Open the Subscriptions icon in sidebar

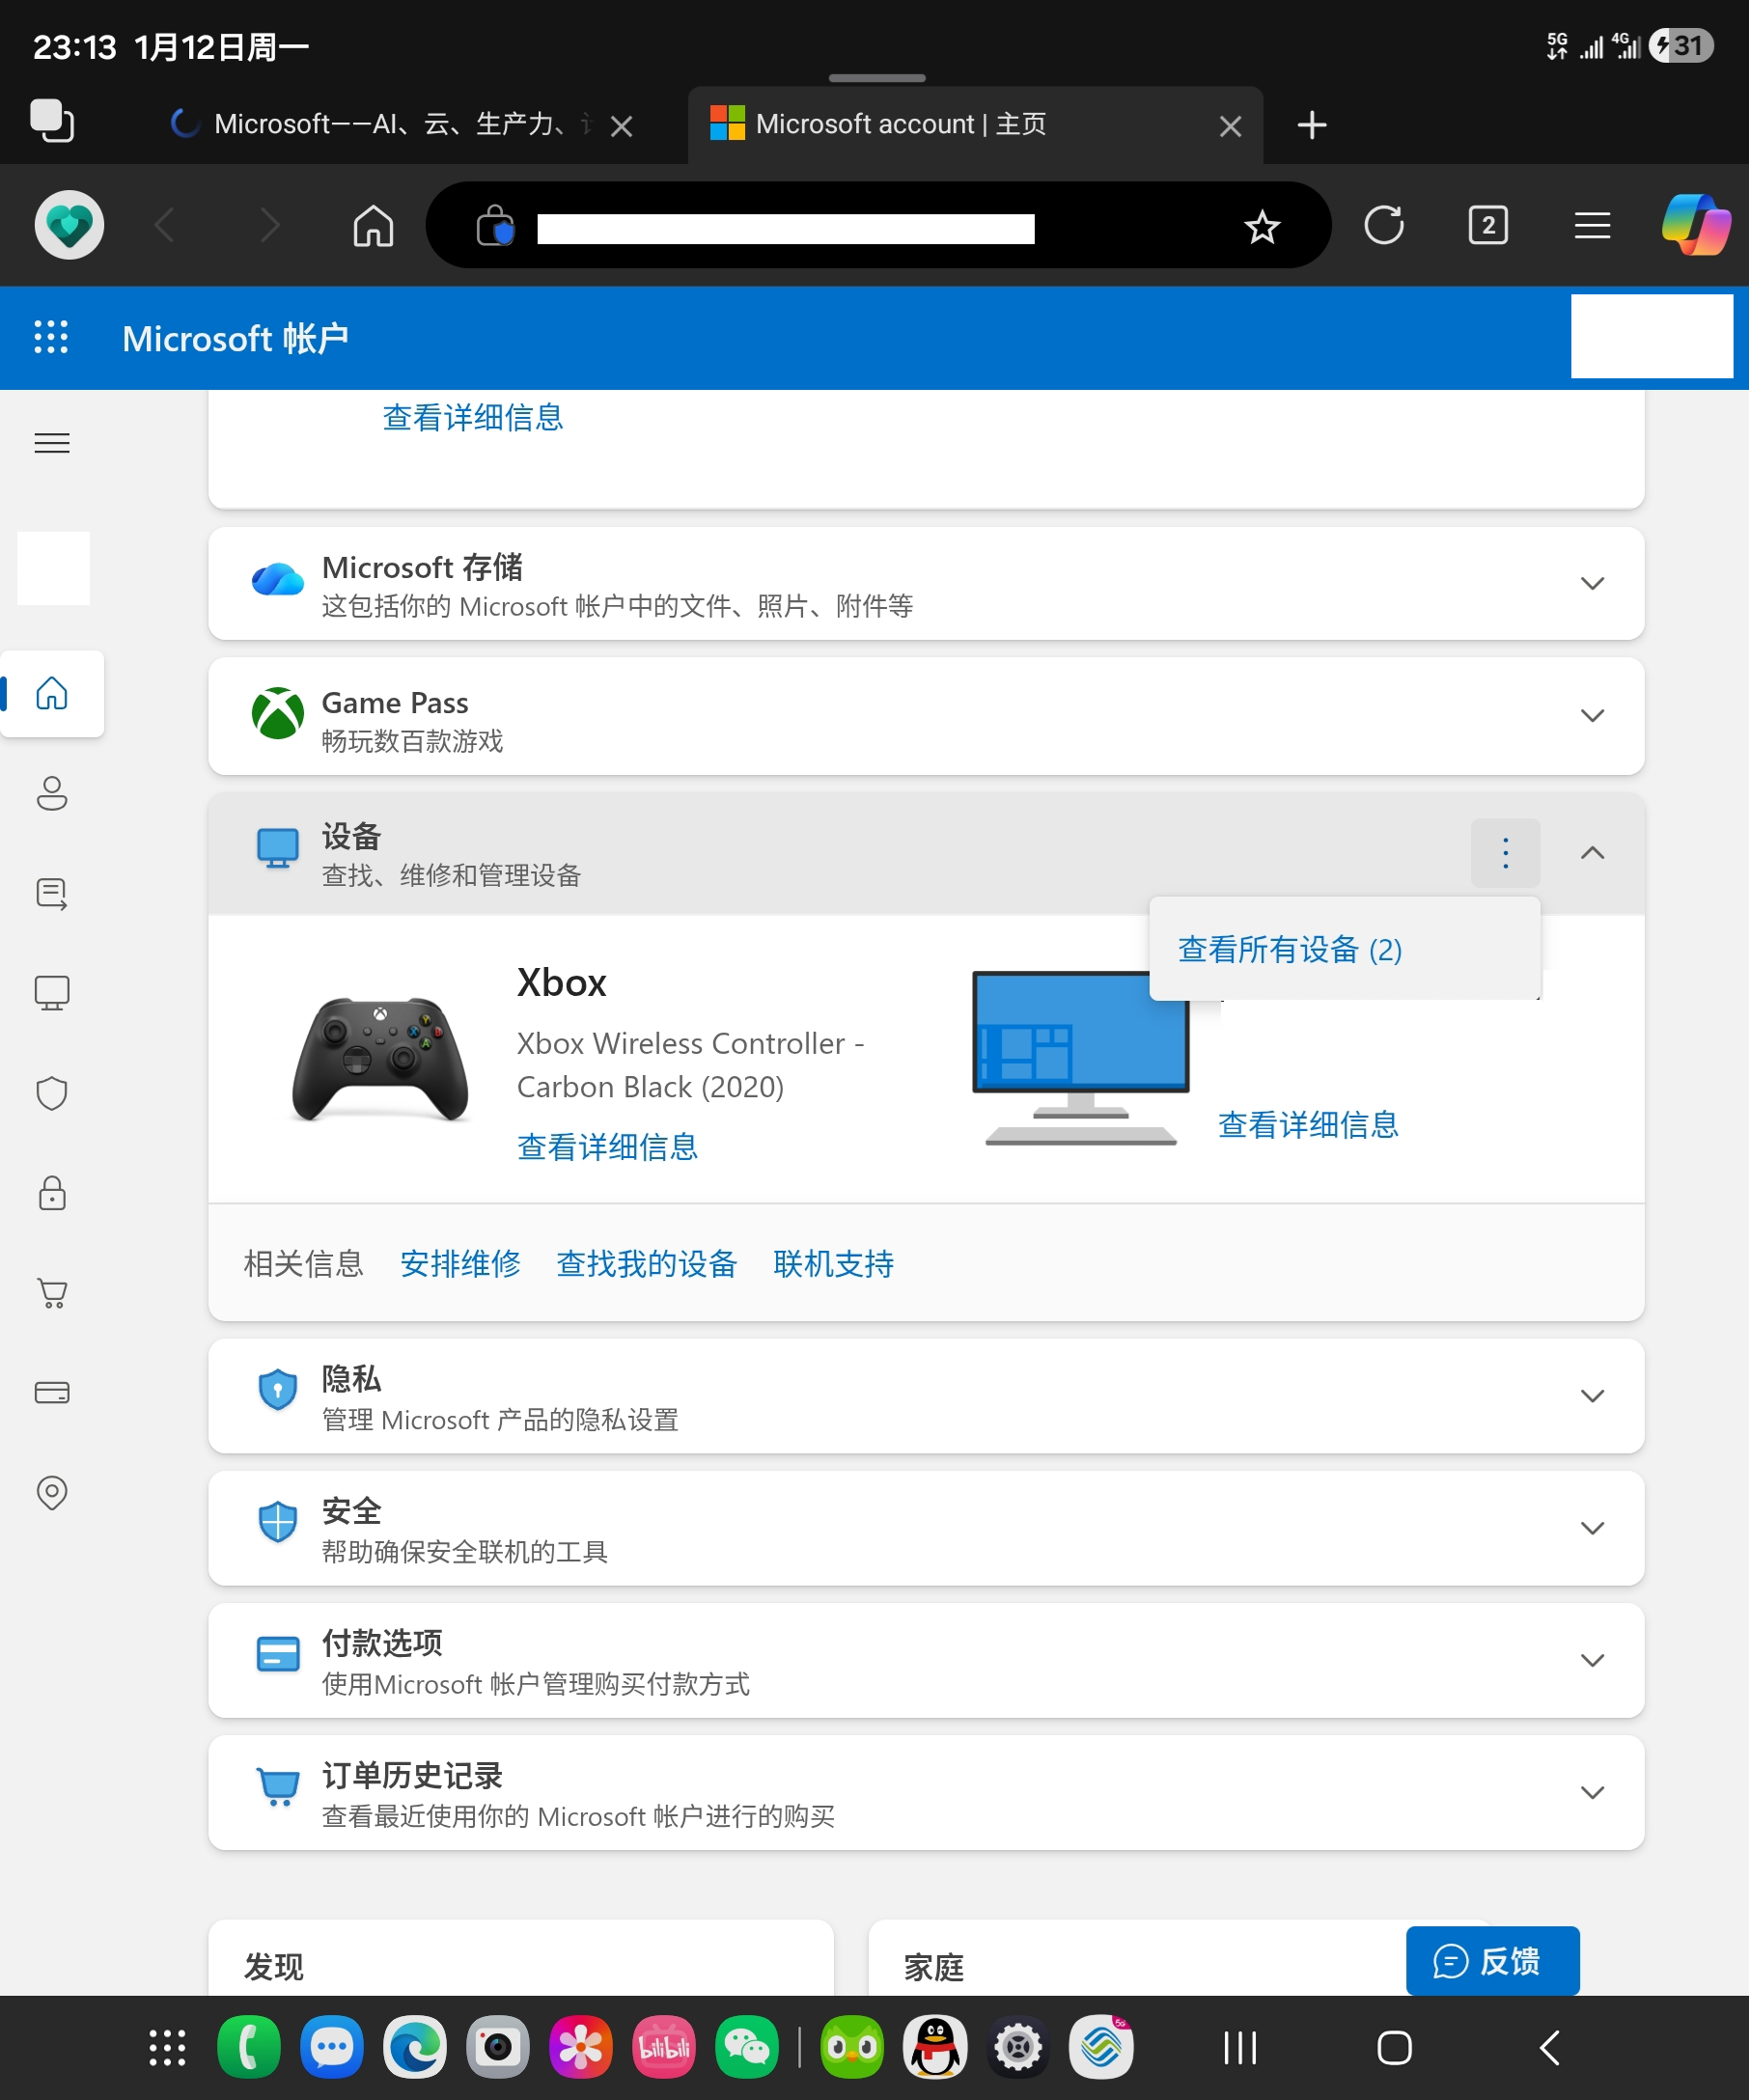(x=52, y=894)
